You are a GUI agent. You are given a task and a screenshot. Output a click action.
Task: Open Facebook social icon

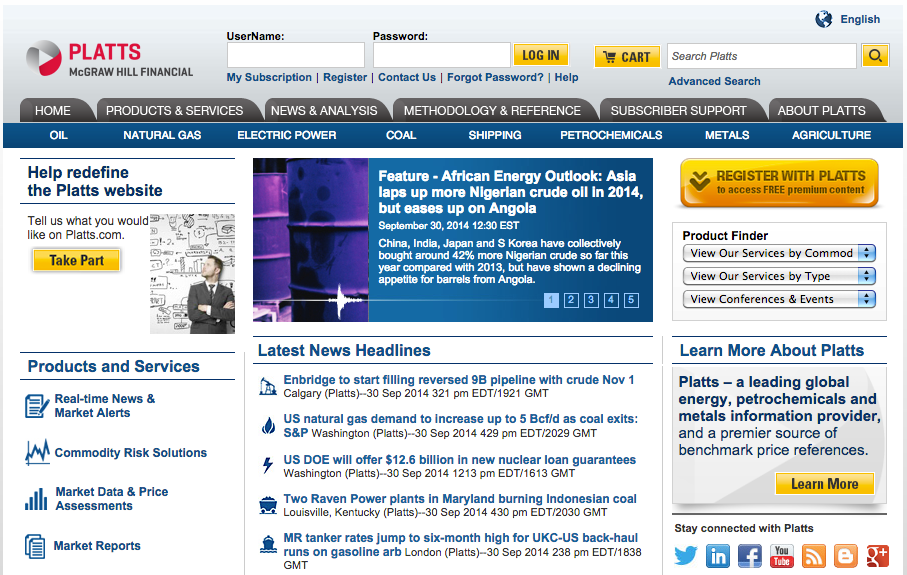click(750, 556)
